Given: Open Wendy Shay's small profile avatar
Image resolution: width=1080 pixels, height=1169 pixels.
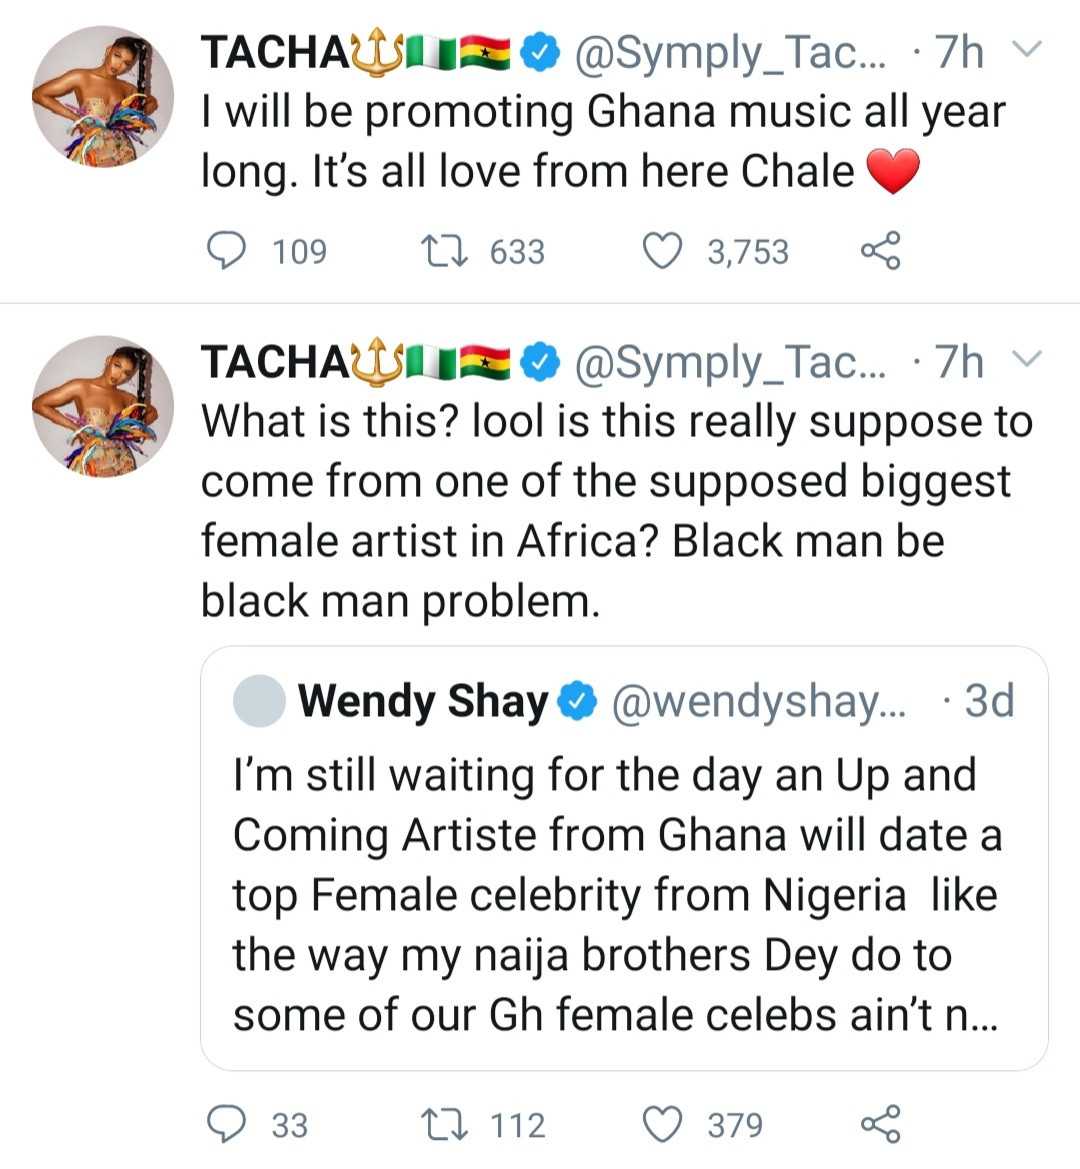Looking at the screenshot, I should point(259,701).
